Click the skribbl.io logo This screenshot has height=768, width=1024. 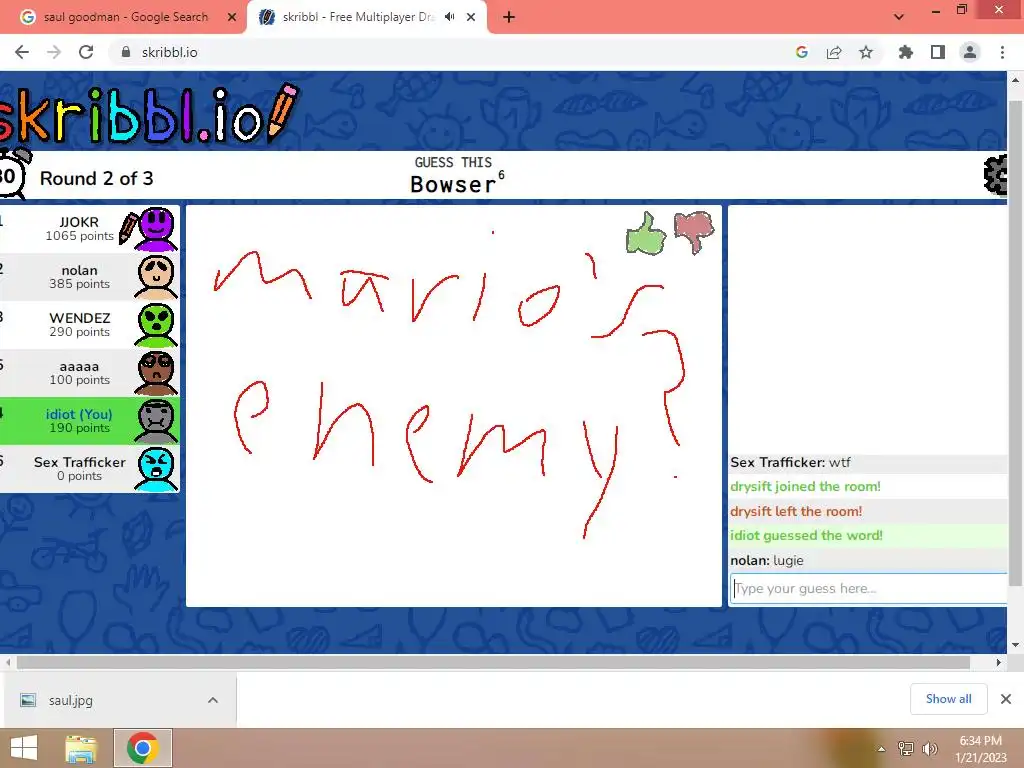point(149,115)
